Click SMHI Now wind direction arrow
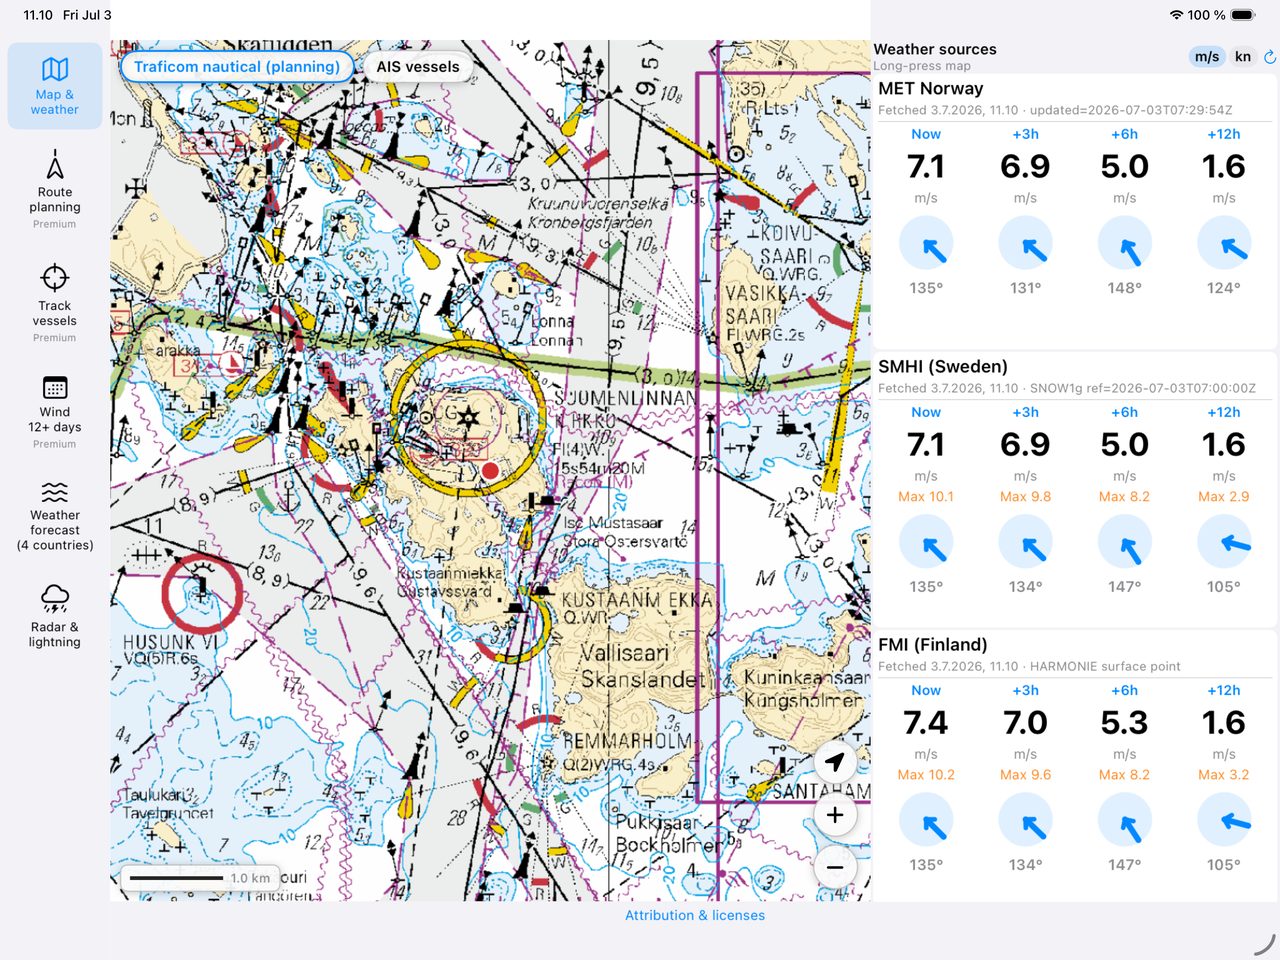Viewport: 1280px width, 960px height. (x=926, y=543)
